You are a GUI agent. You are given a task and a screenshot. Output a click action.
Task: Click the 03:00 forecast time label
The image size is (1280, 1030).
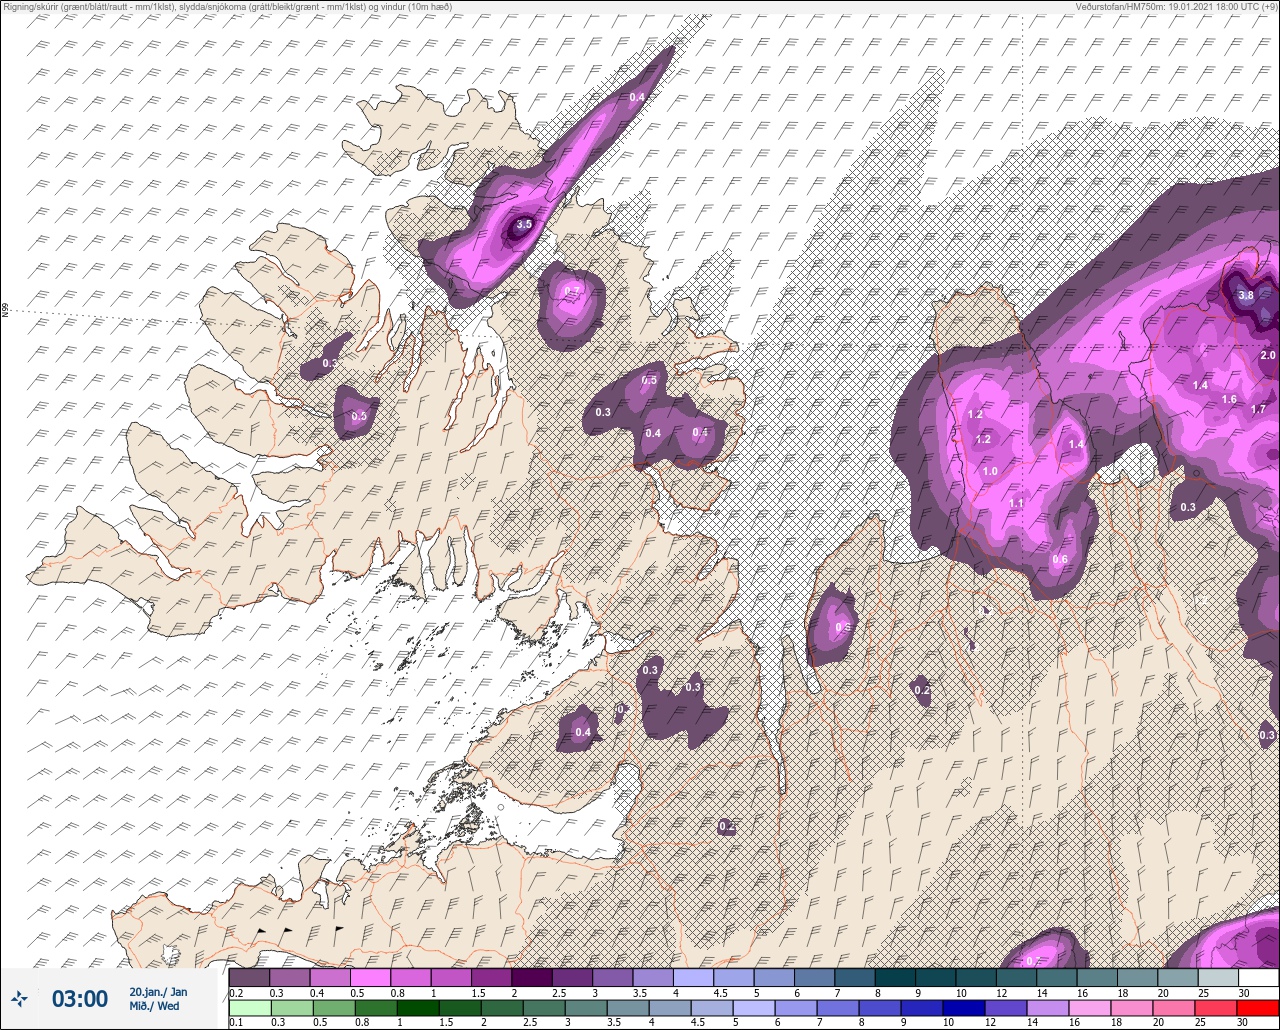point(80,998)
